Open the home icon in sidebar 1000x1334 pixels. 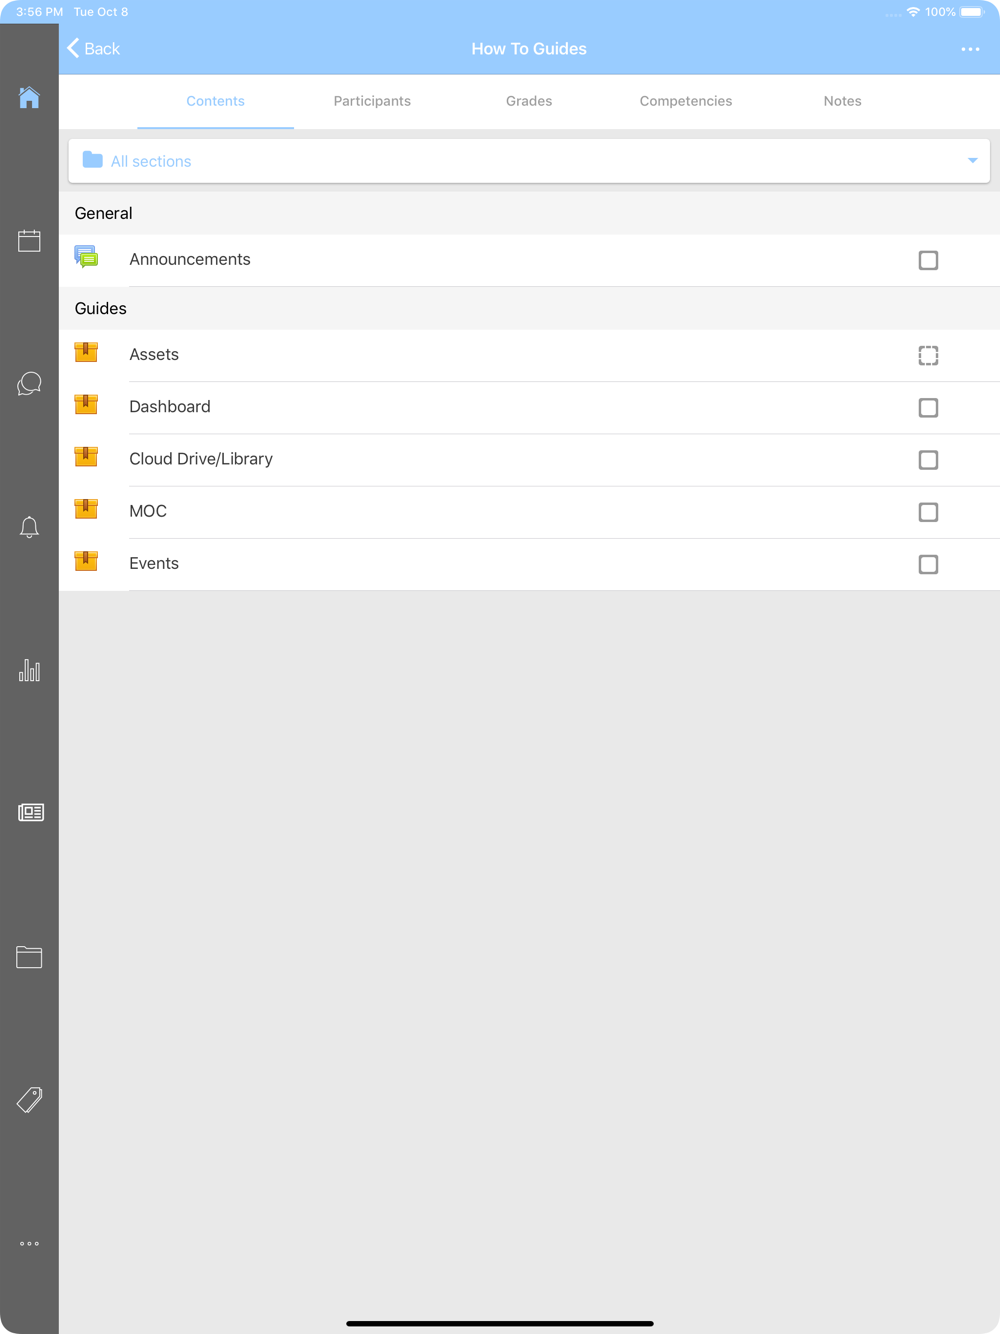pyautogui.click(x=29, y=97)
